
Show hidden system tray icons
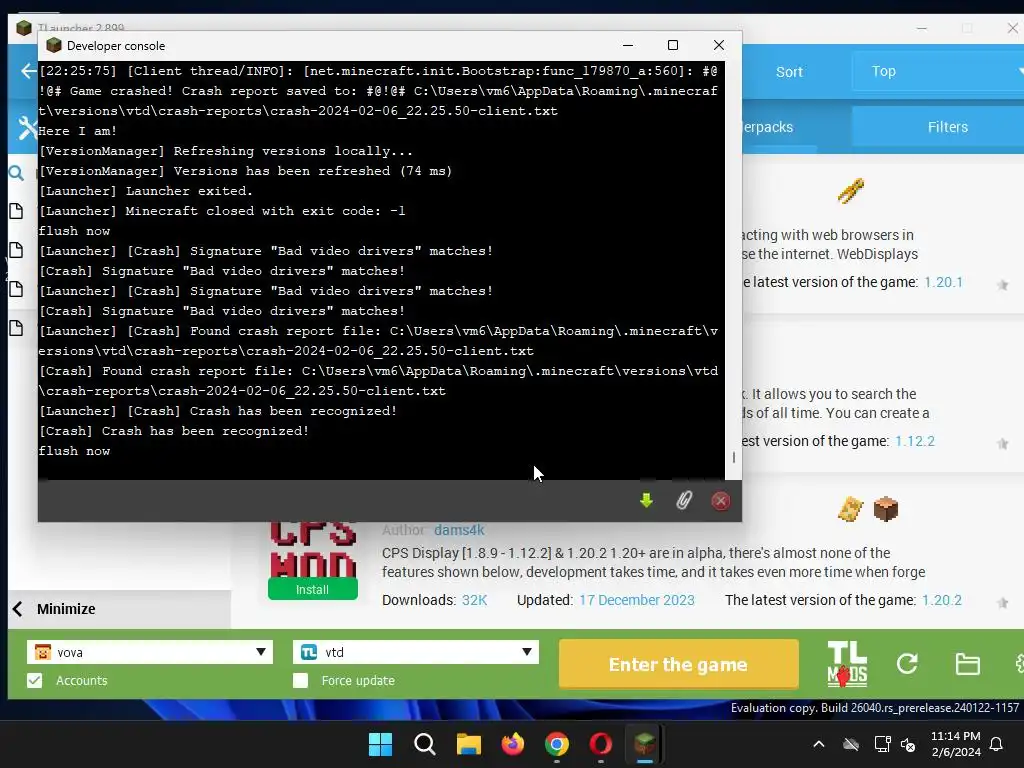[818, 744]
